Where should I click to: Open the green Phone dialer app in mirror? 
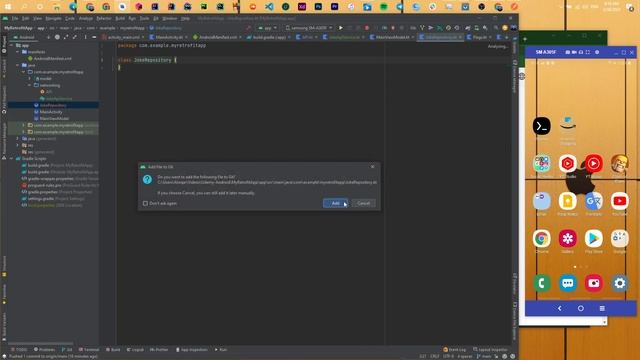pyautogui.click(x=542, y=283)
